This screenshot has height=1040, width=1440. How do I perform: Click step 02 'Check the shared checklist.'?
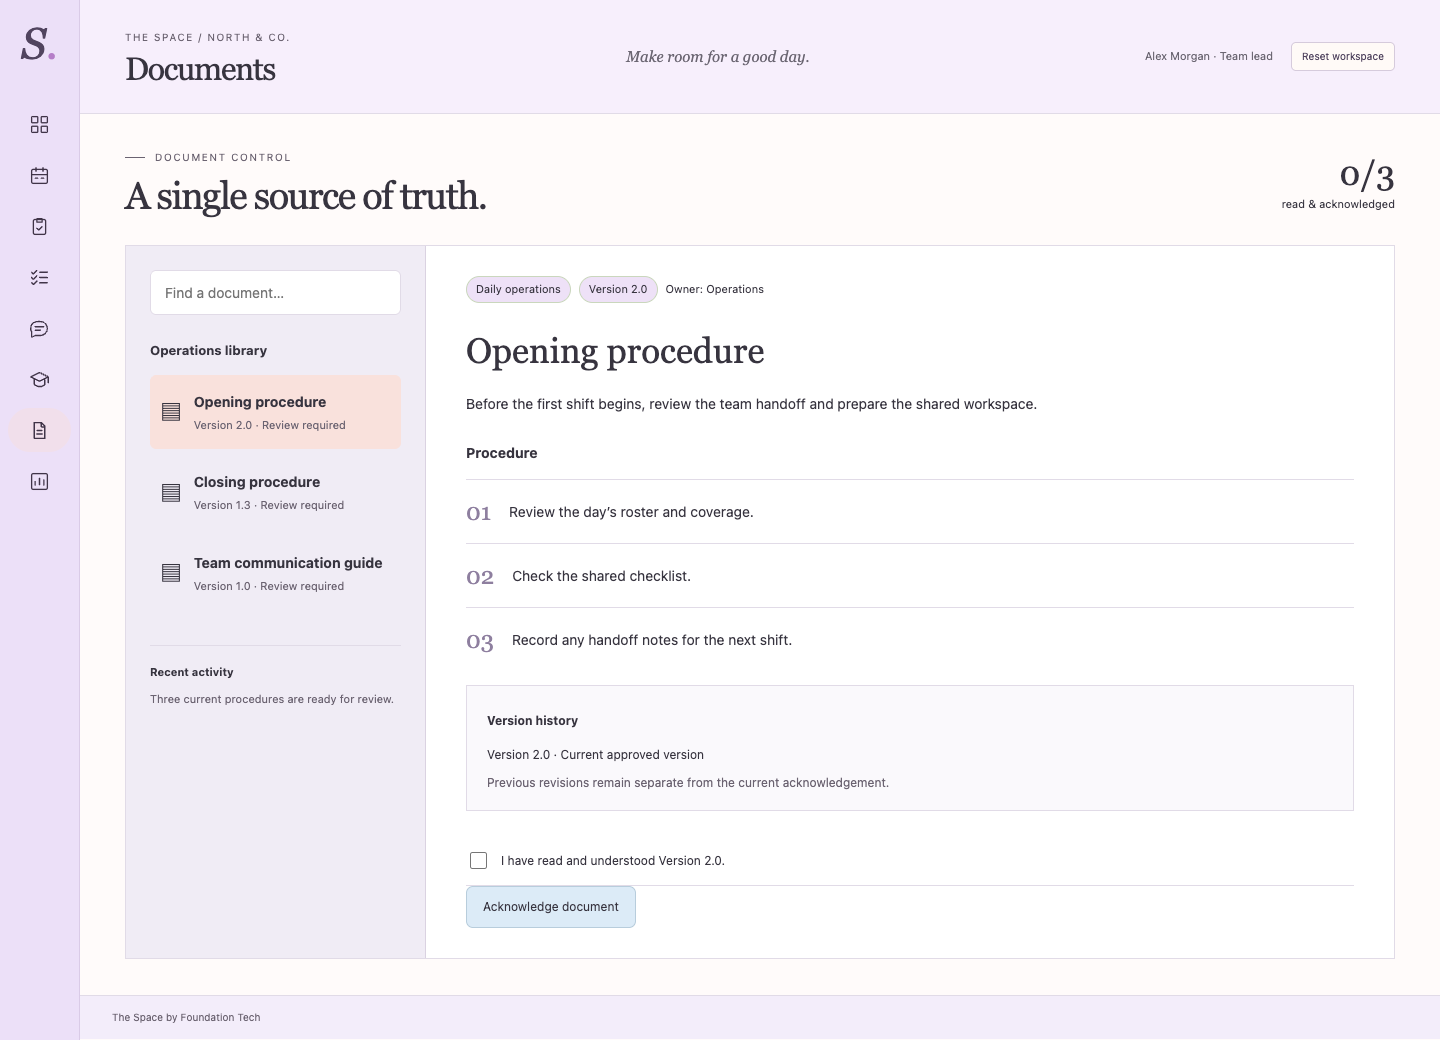tap(910, 576)
